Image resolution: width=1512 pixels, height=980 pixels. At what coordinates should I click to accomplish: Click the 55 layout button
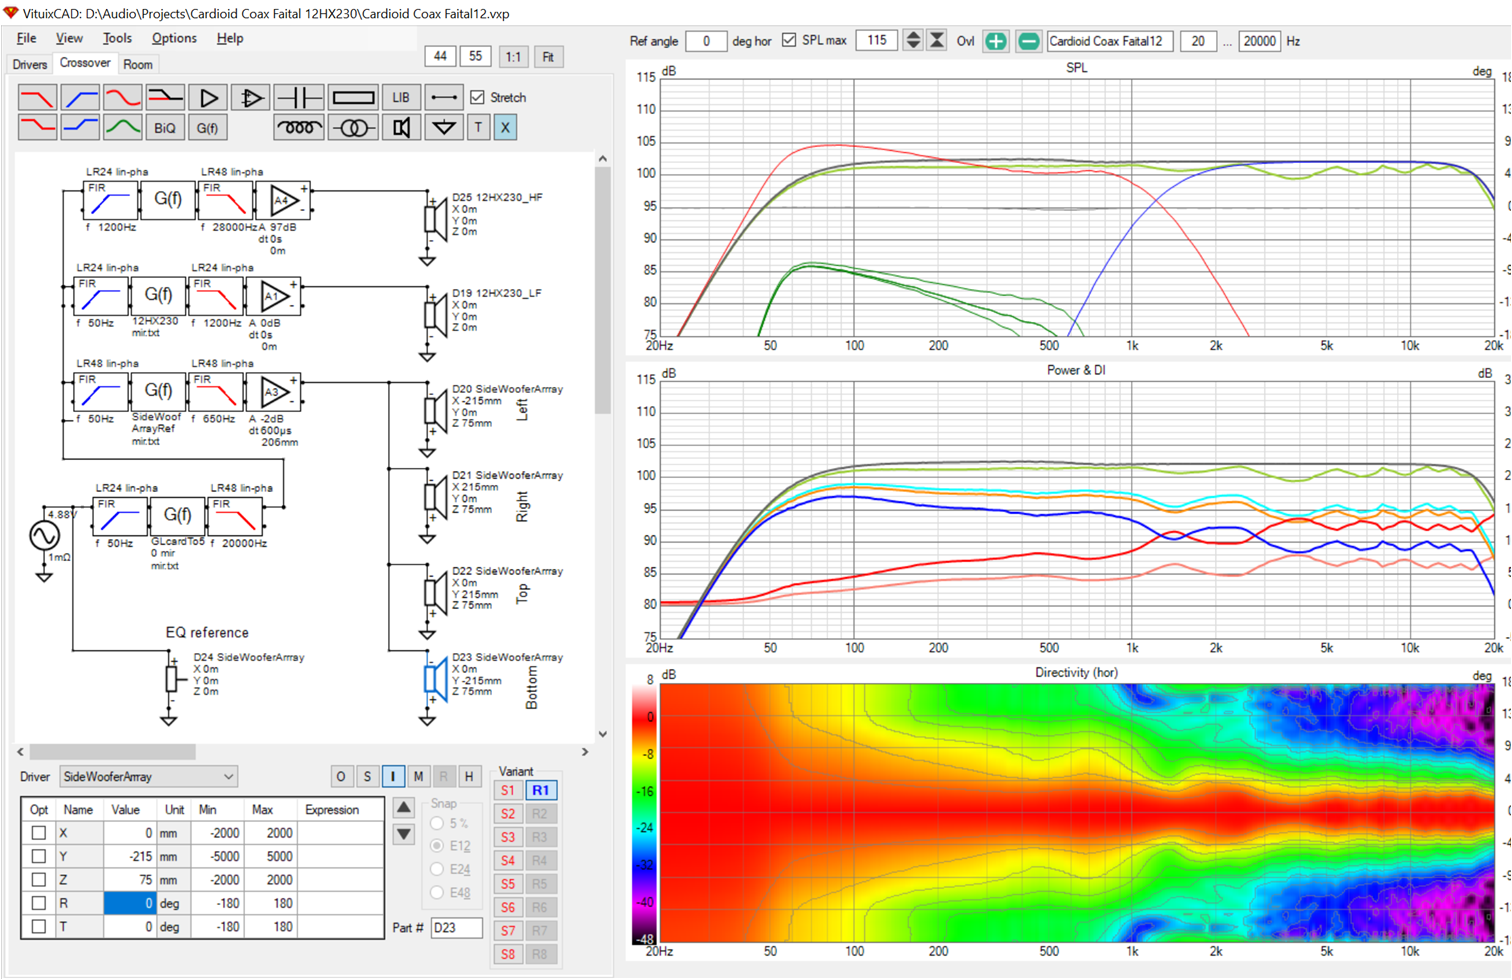[x=476, y=57]
